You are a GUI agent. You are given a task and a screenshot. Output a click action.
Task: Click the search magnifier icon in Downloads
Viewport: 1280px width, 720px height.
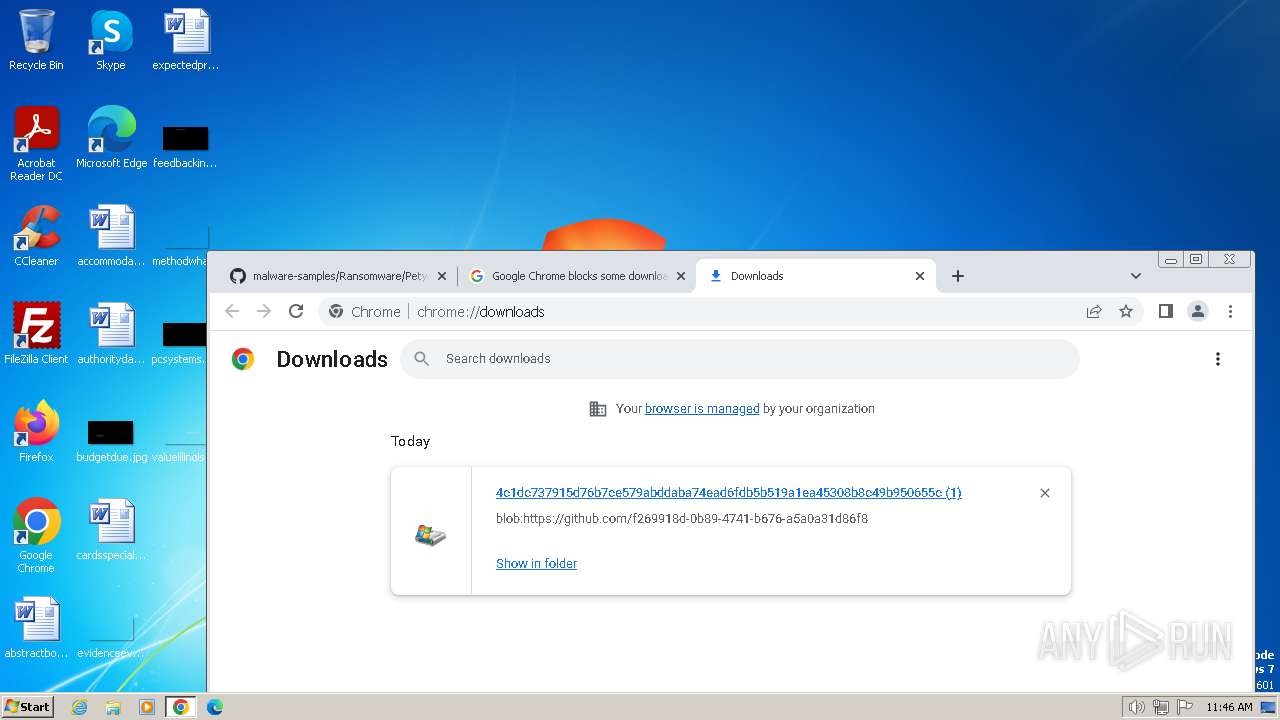(x=422, y=359)
